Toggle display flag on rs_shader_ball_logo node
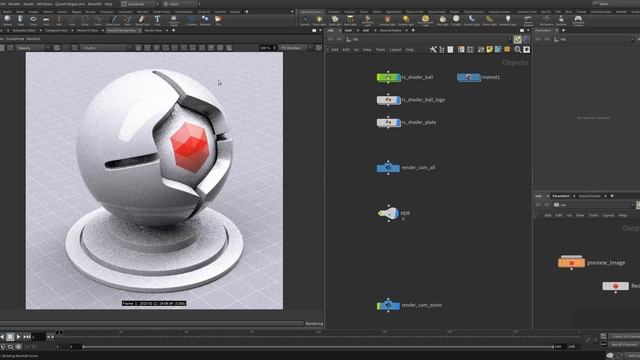 (x=398, y=100)
